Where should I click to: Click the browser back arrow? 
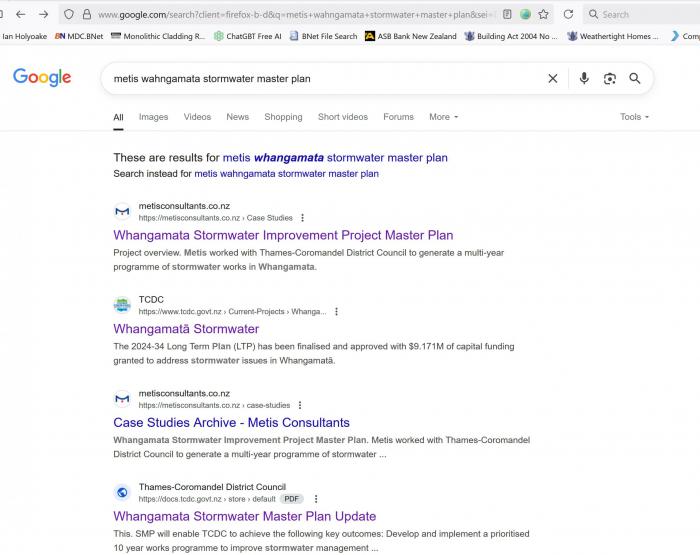pos(20,14)
